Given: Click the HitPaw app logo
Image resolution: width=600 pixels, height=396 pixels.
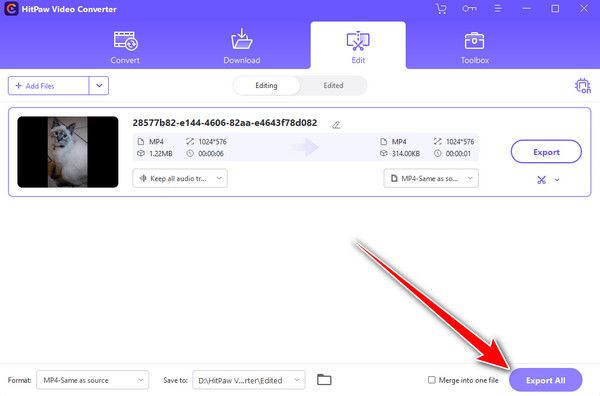Looking at the screenshot, I should coord(11,8).
